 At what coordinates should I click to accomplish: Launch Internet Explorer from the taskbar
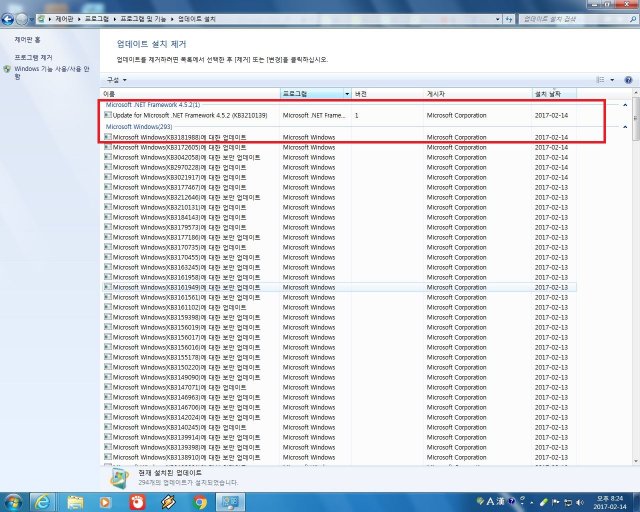click(42, 502)
